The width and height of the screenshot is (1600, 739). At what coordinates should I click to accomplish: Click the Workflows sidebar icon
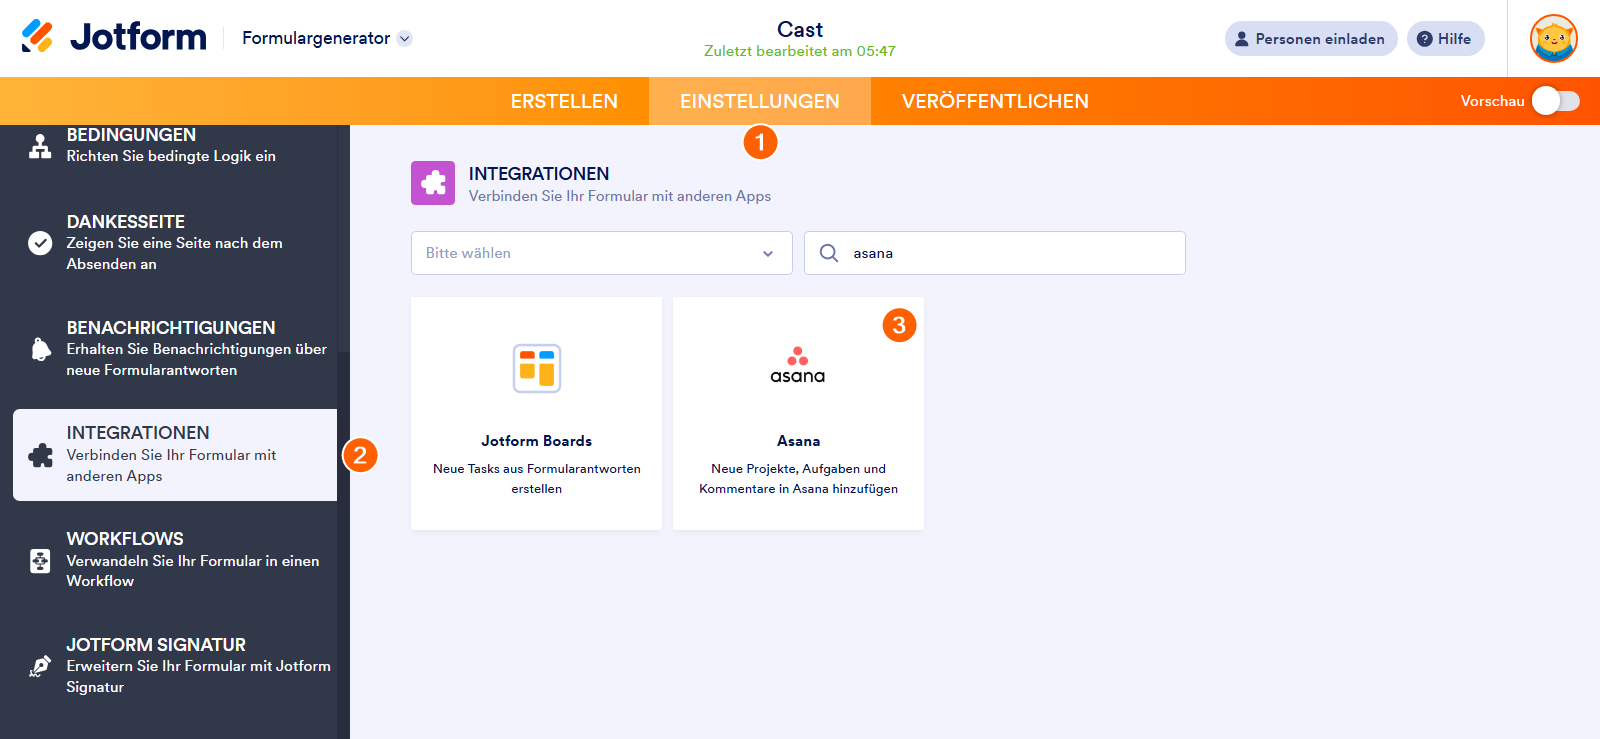click(x=40, y=561)
